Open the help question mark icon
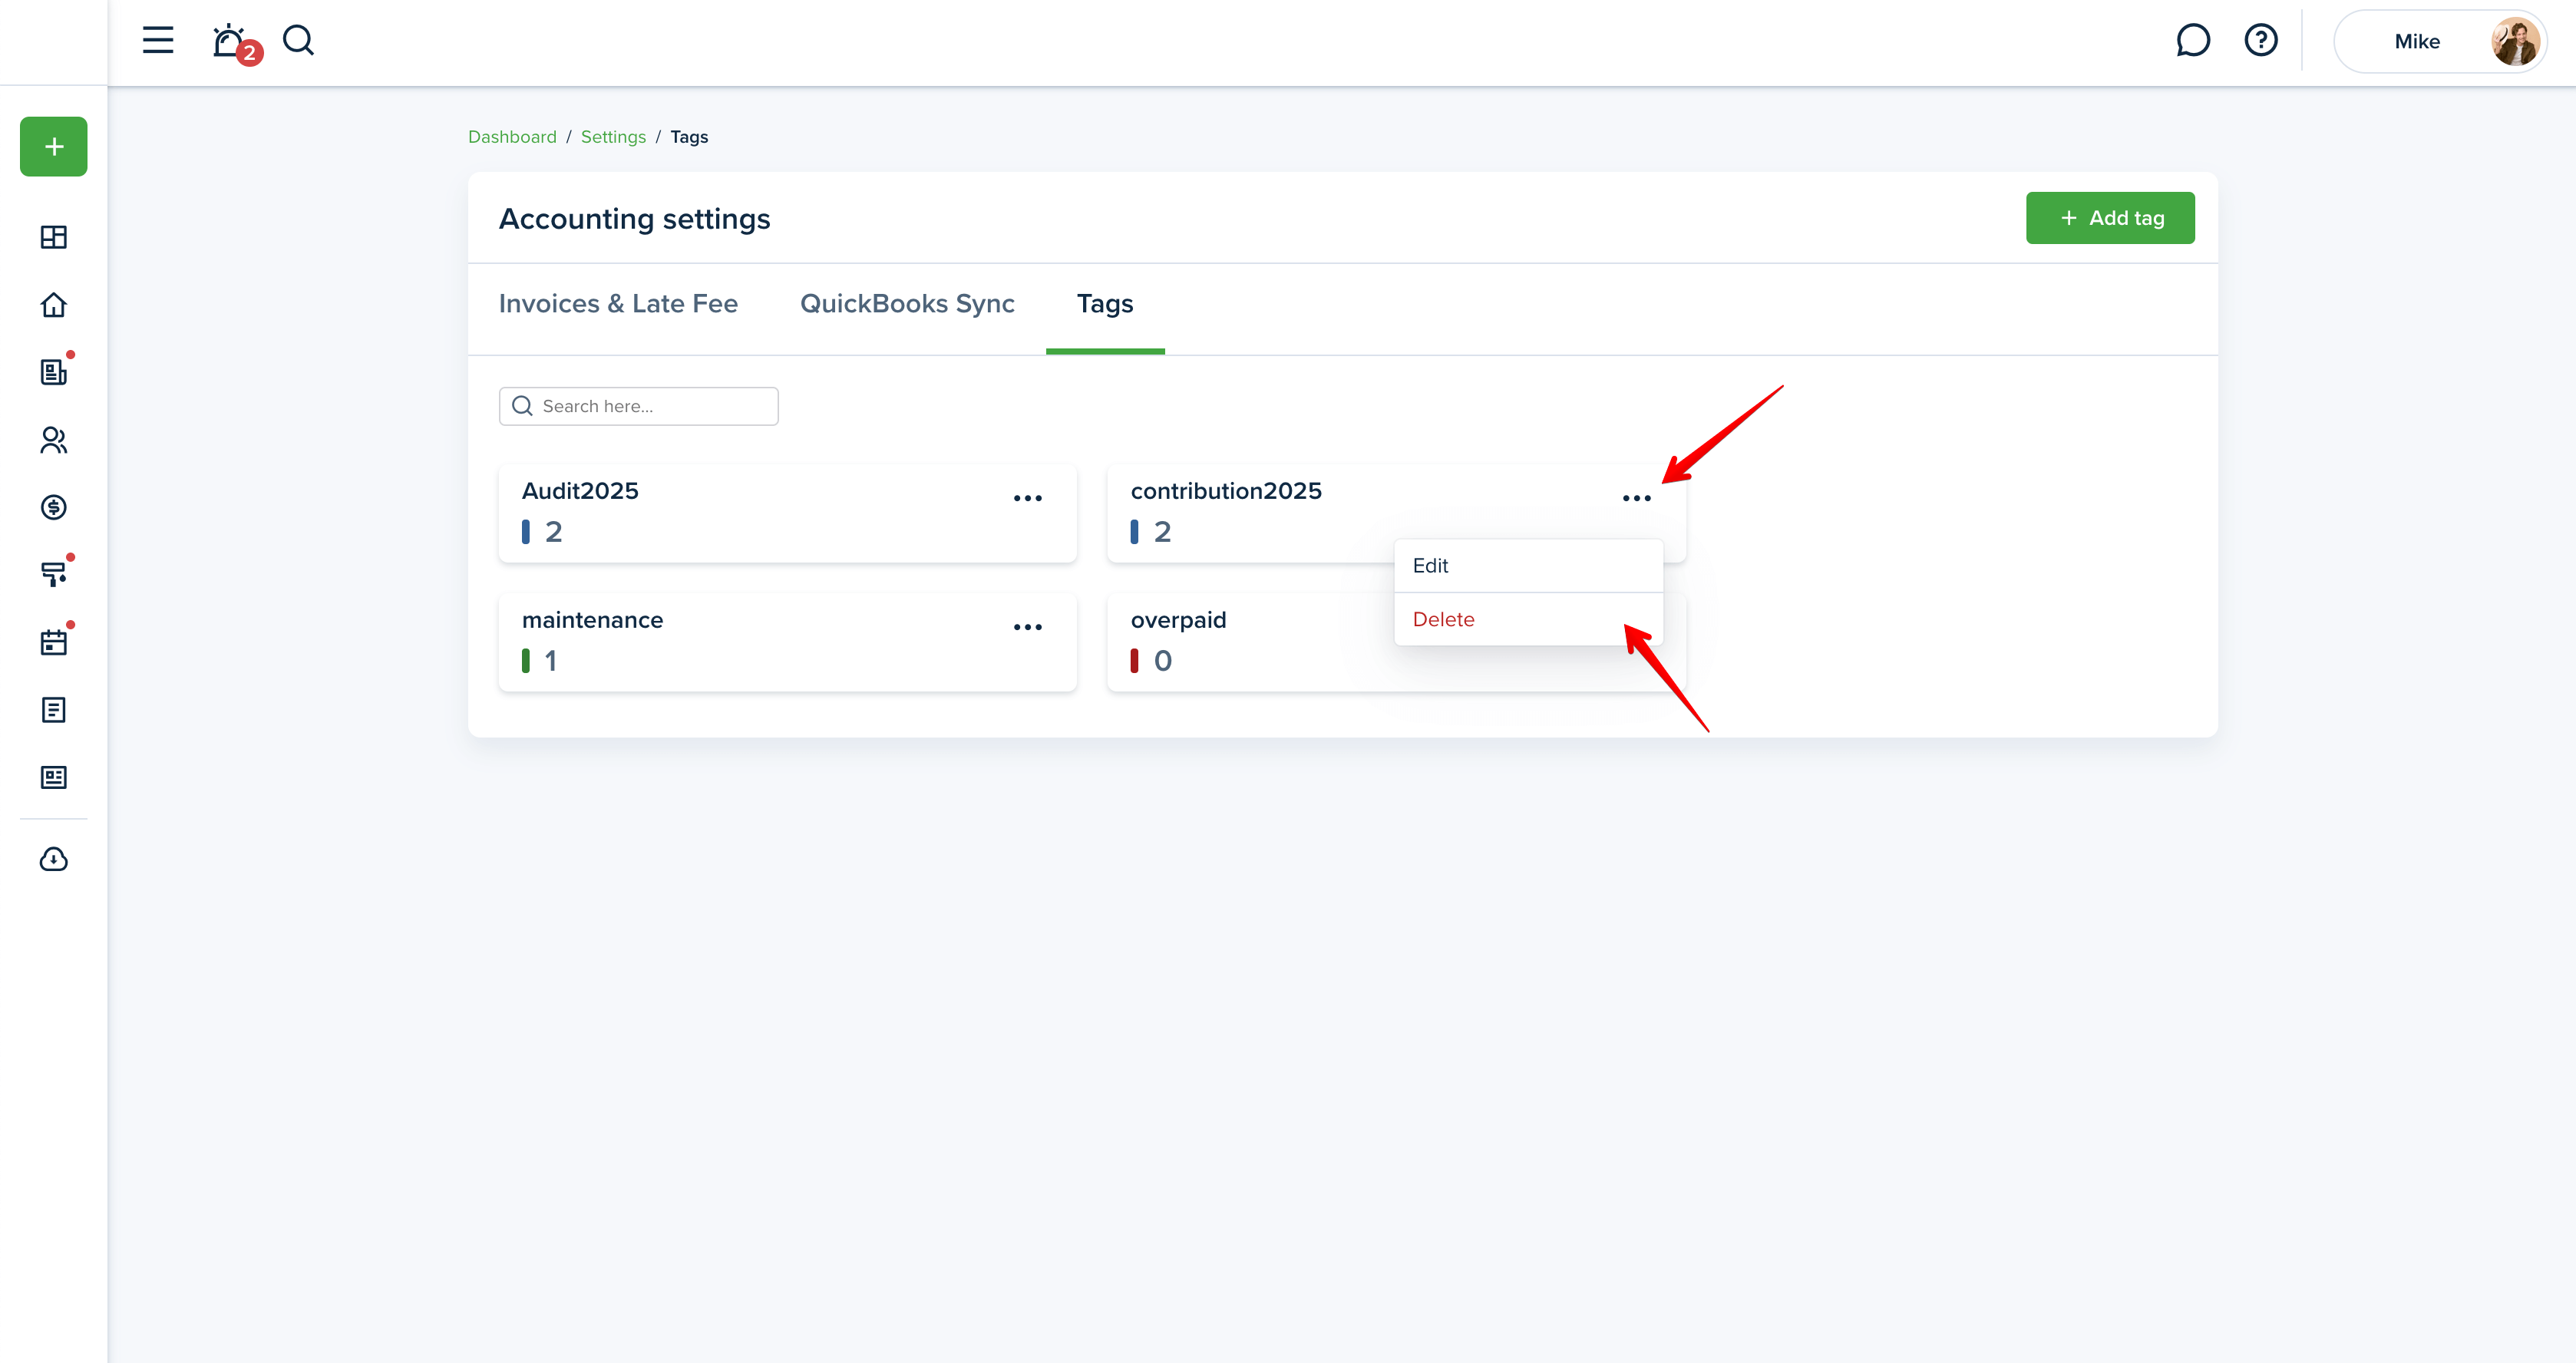The width and height of the screenshot is (2576, 1363). point(2260,40)
